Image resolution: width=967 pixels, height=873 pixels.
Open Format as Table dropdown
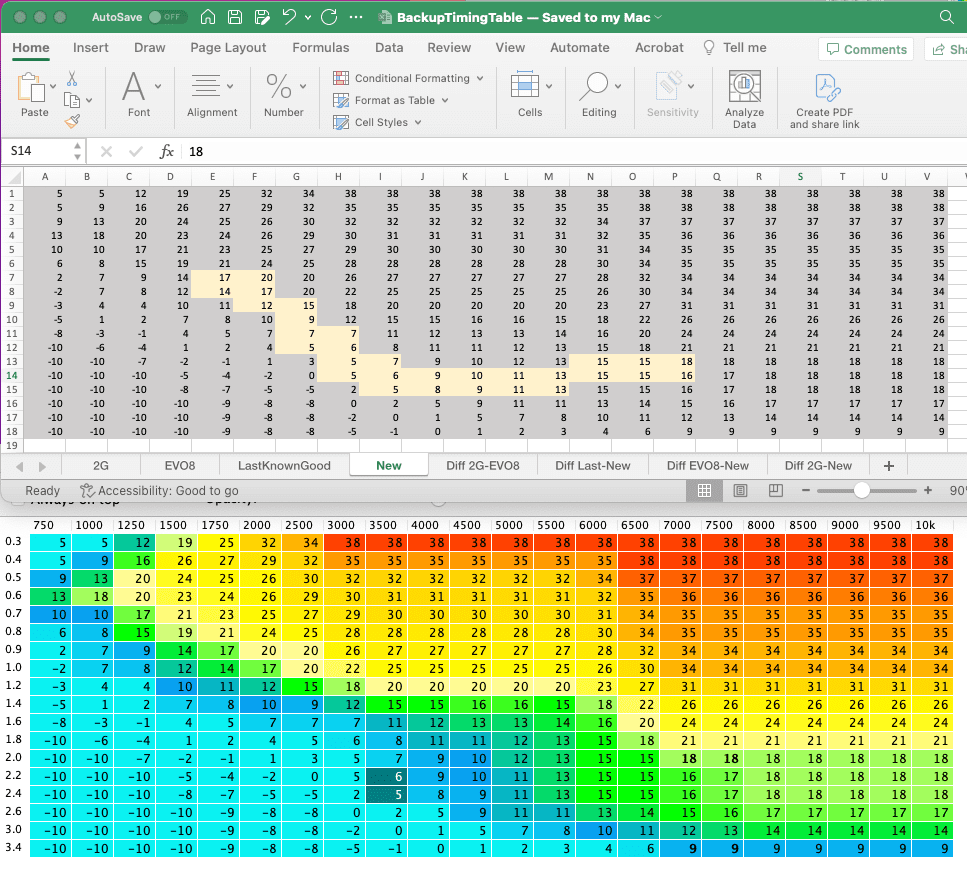pyautogui.click(x=390, y=100)
